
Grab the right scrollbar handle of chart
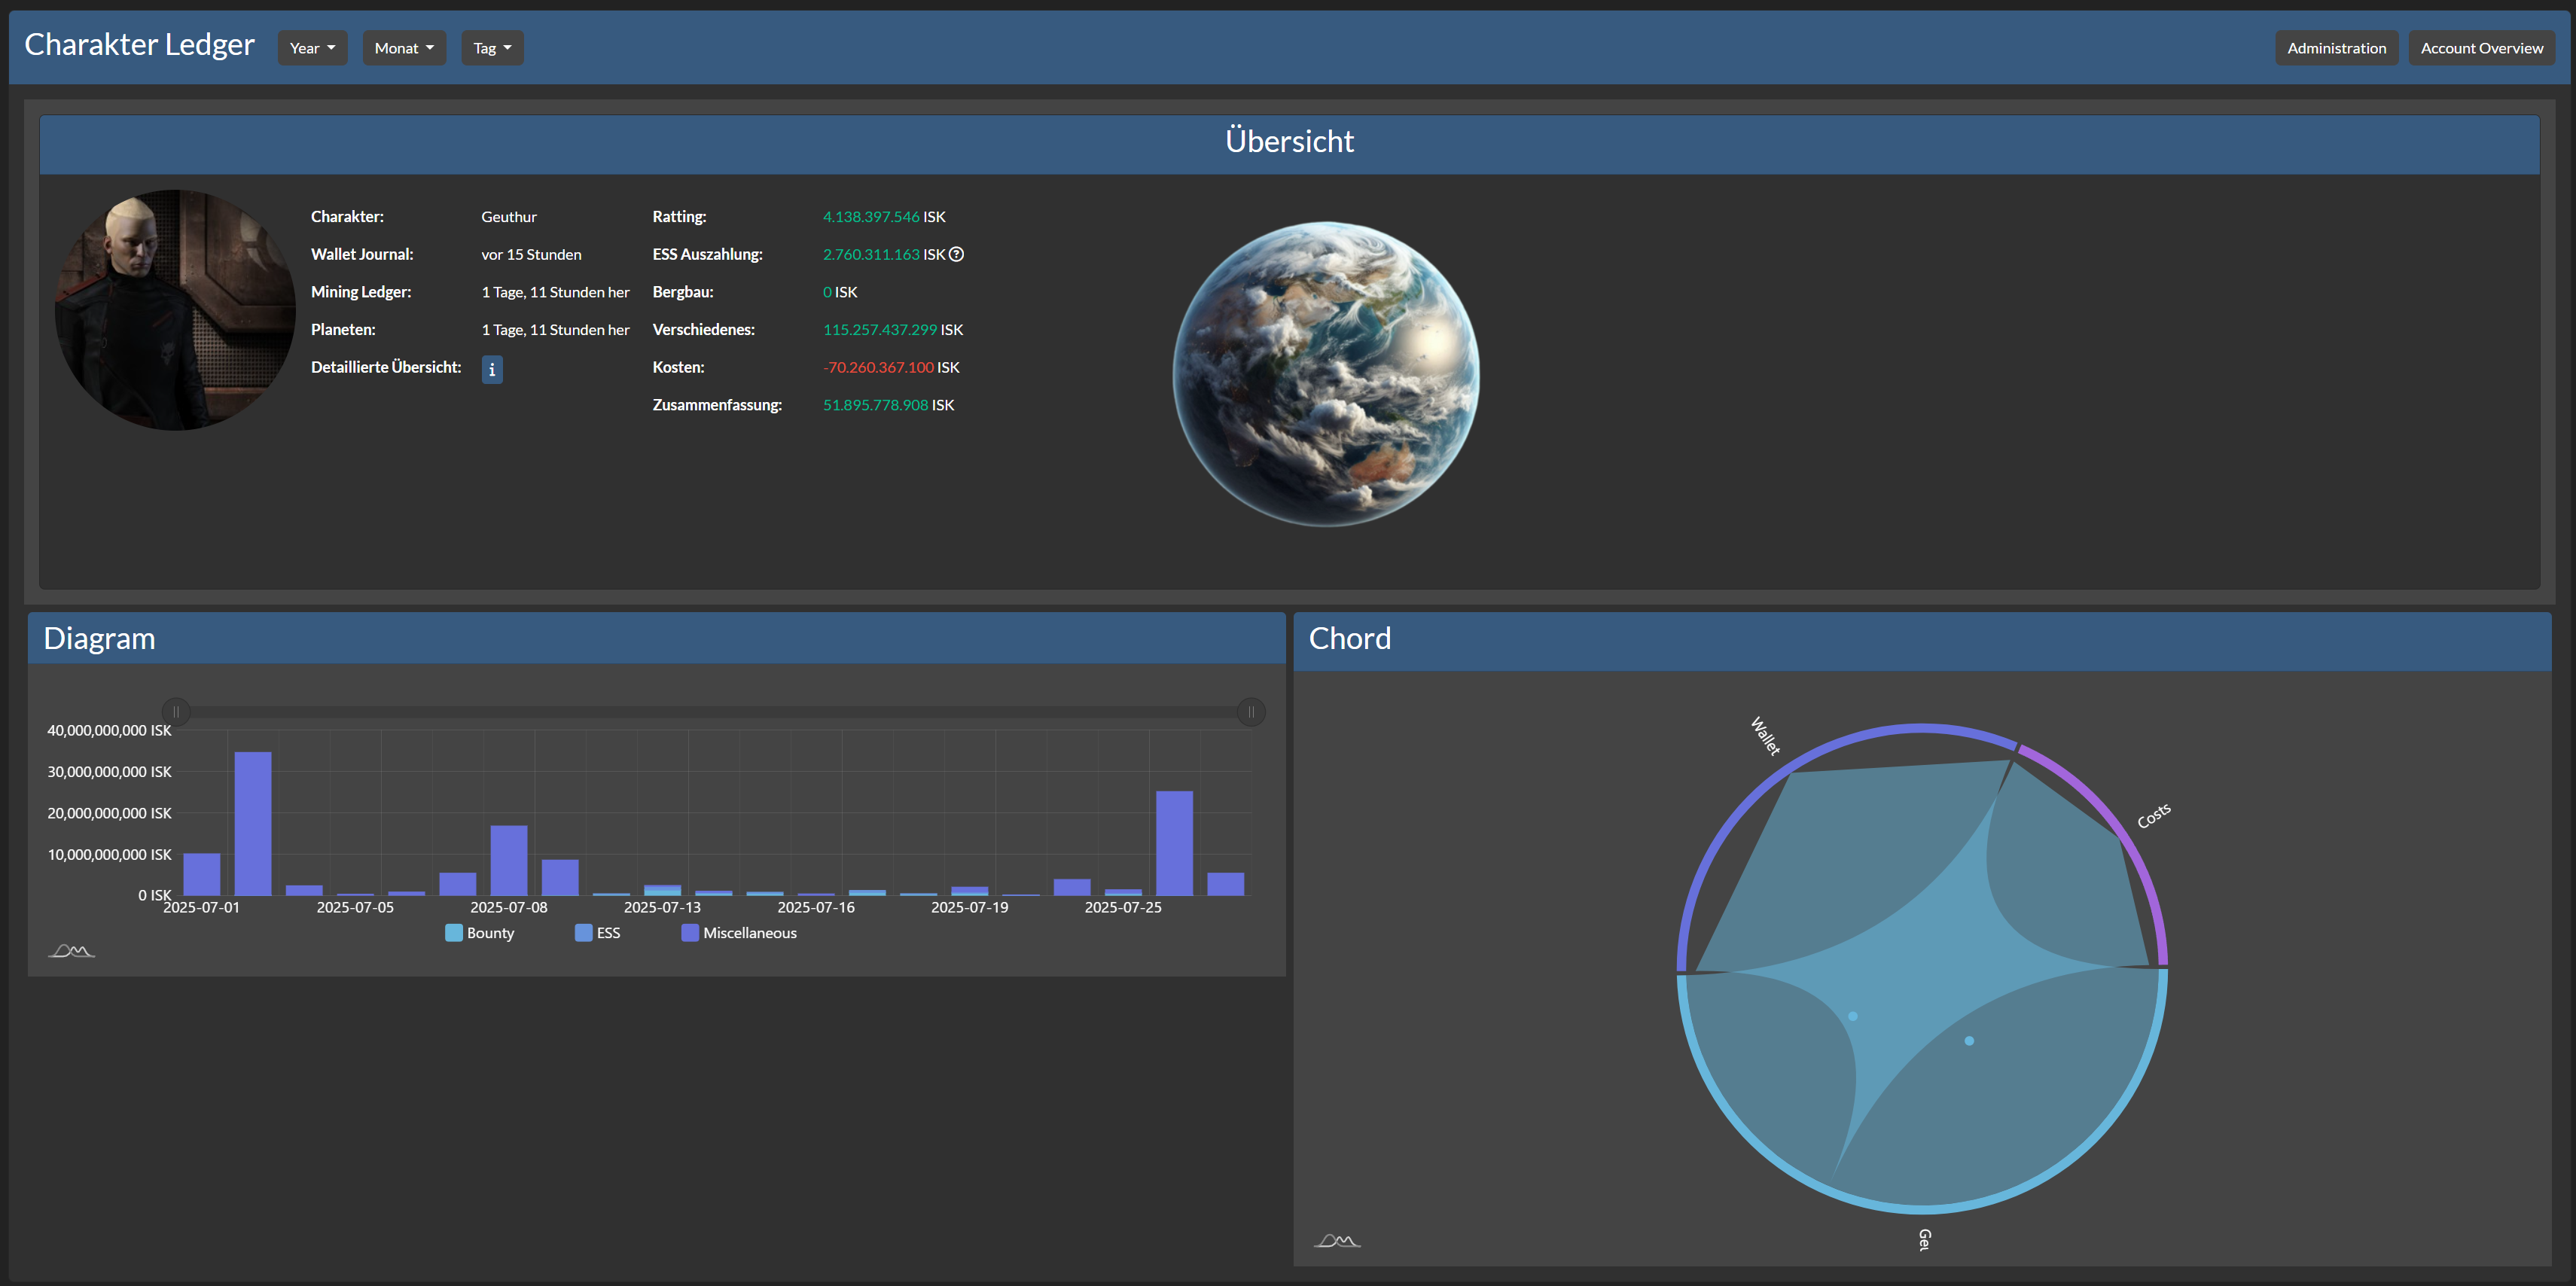tap(1250, 712)
